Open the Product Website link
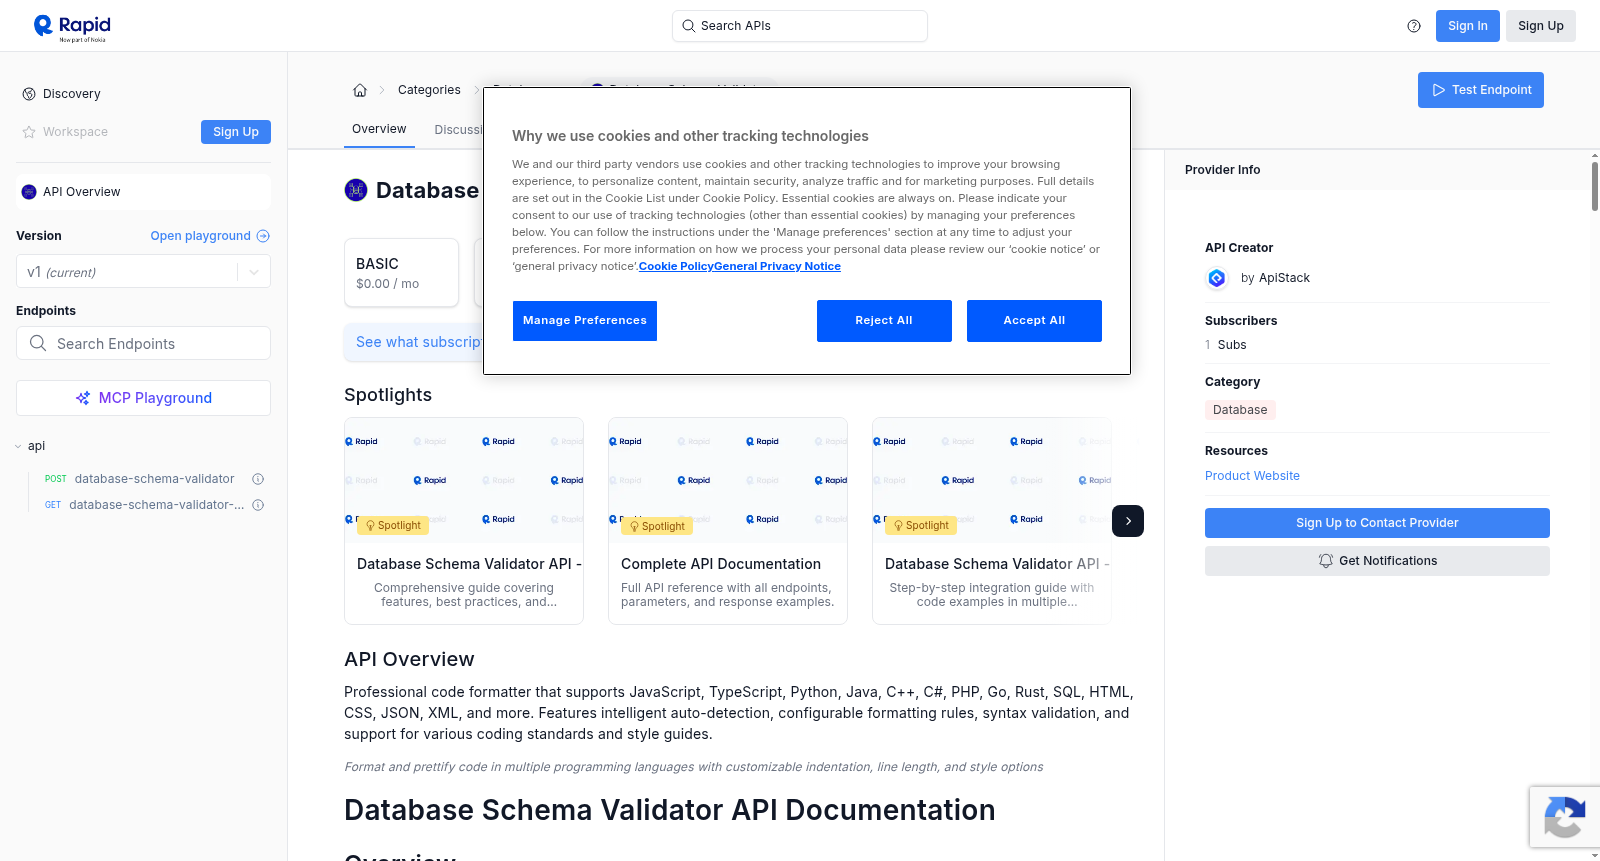The width and height of the screenshot is (1600, 861). 1252,476
